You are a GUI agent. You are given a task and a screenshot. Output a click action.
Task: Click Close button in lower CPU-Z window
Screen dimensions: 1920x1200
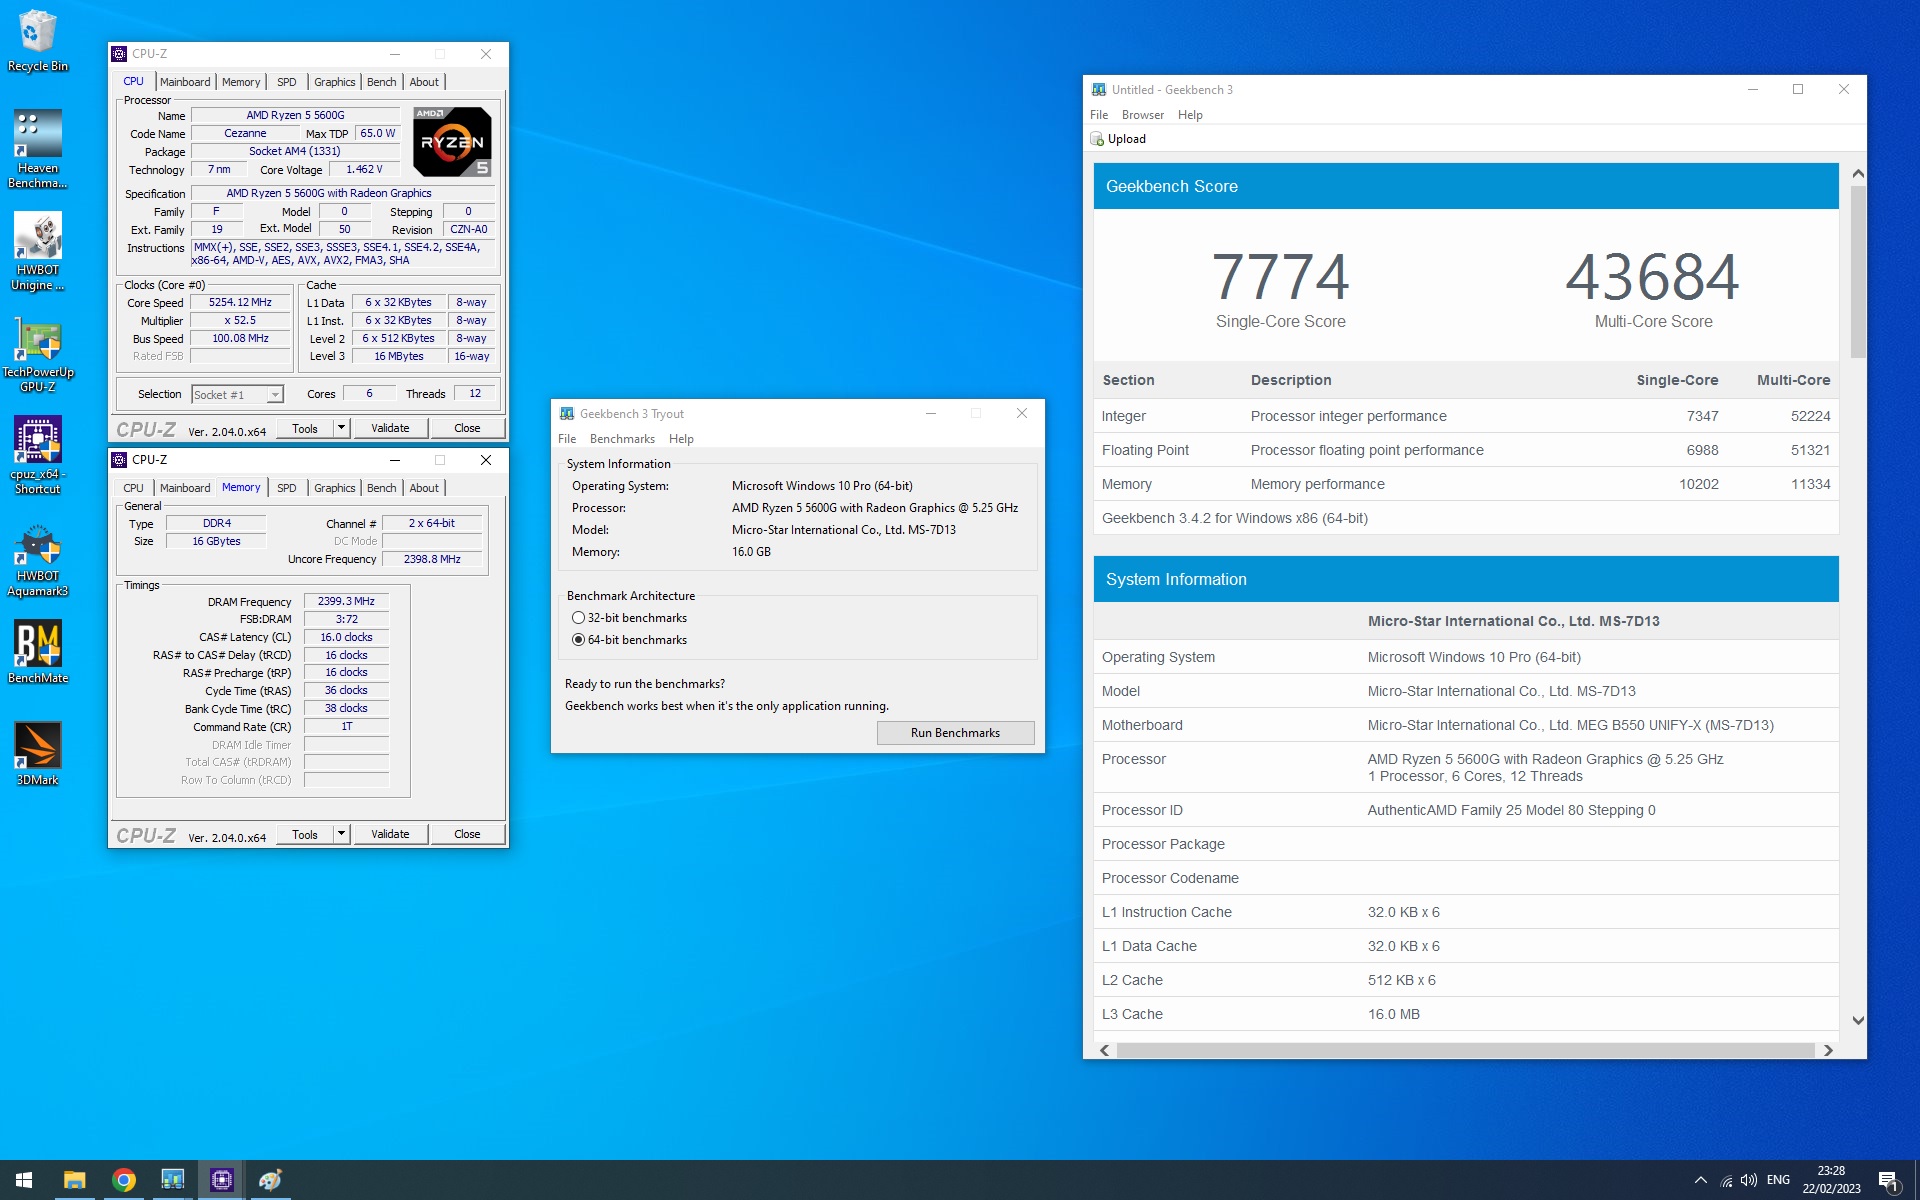467,834
